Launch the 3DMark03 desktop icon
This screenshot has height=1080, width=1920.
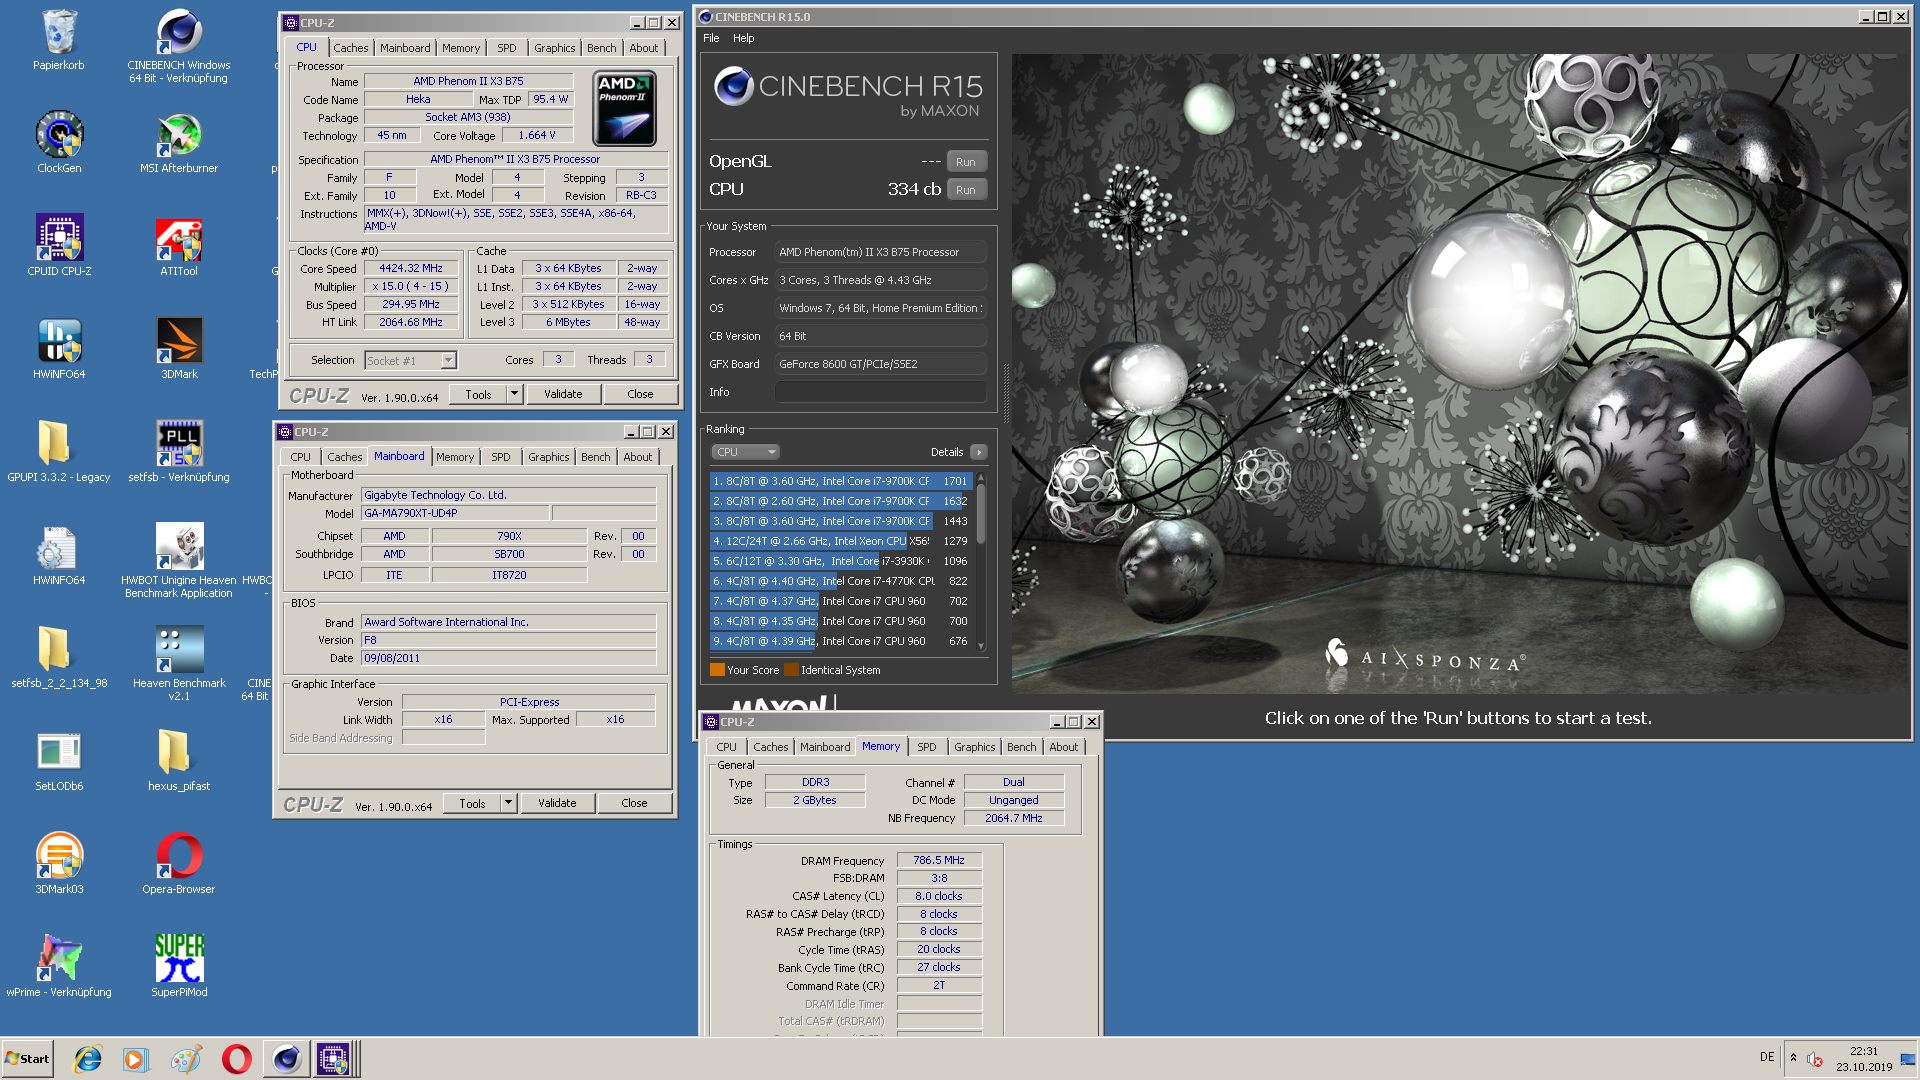(59, 864)
